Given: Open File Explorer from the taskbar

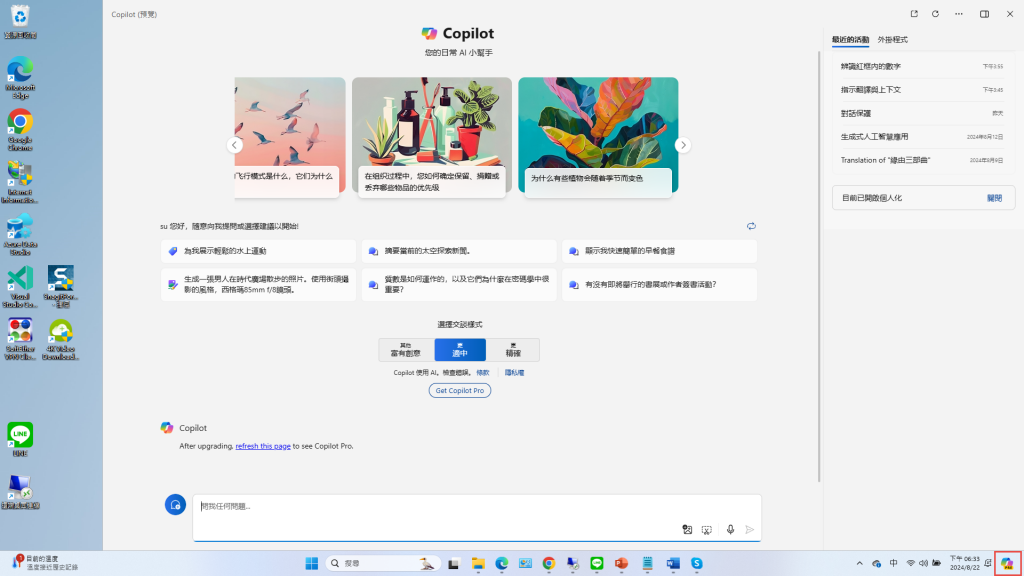Looking at the screenshot, I should (478, 563).
